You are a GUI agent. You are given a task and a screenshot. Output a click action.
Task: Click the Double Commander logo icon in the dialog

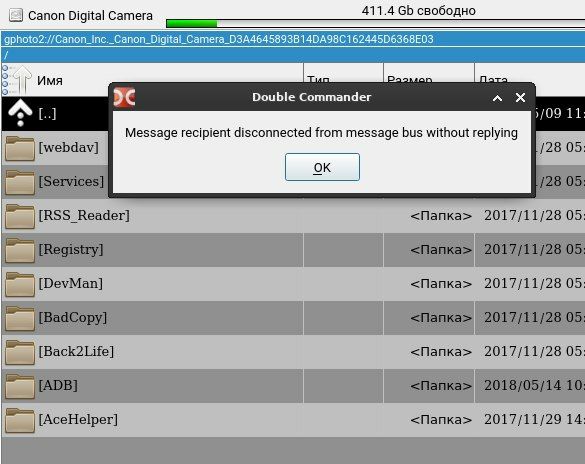click(x=124, y=97)
